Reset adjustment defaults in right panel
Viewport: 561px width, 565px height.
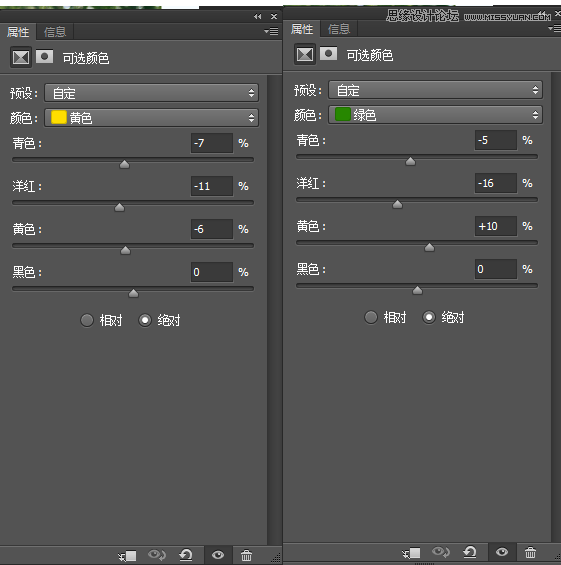tap(470, 552)
